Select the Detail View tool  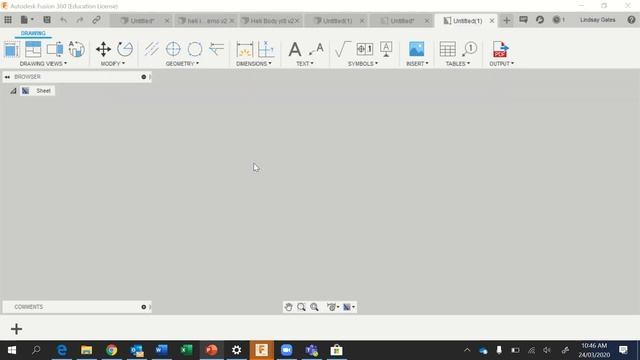tap(76, 49)
